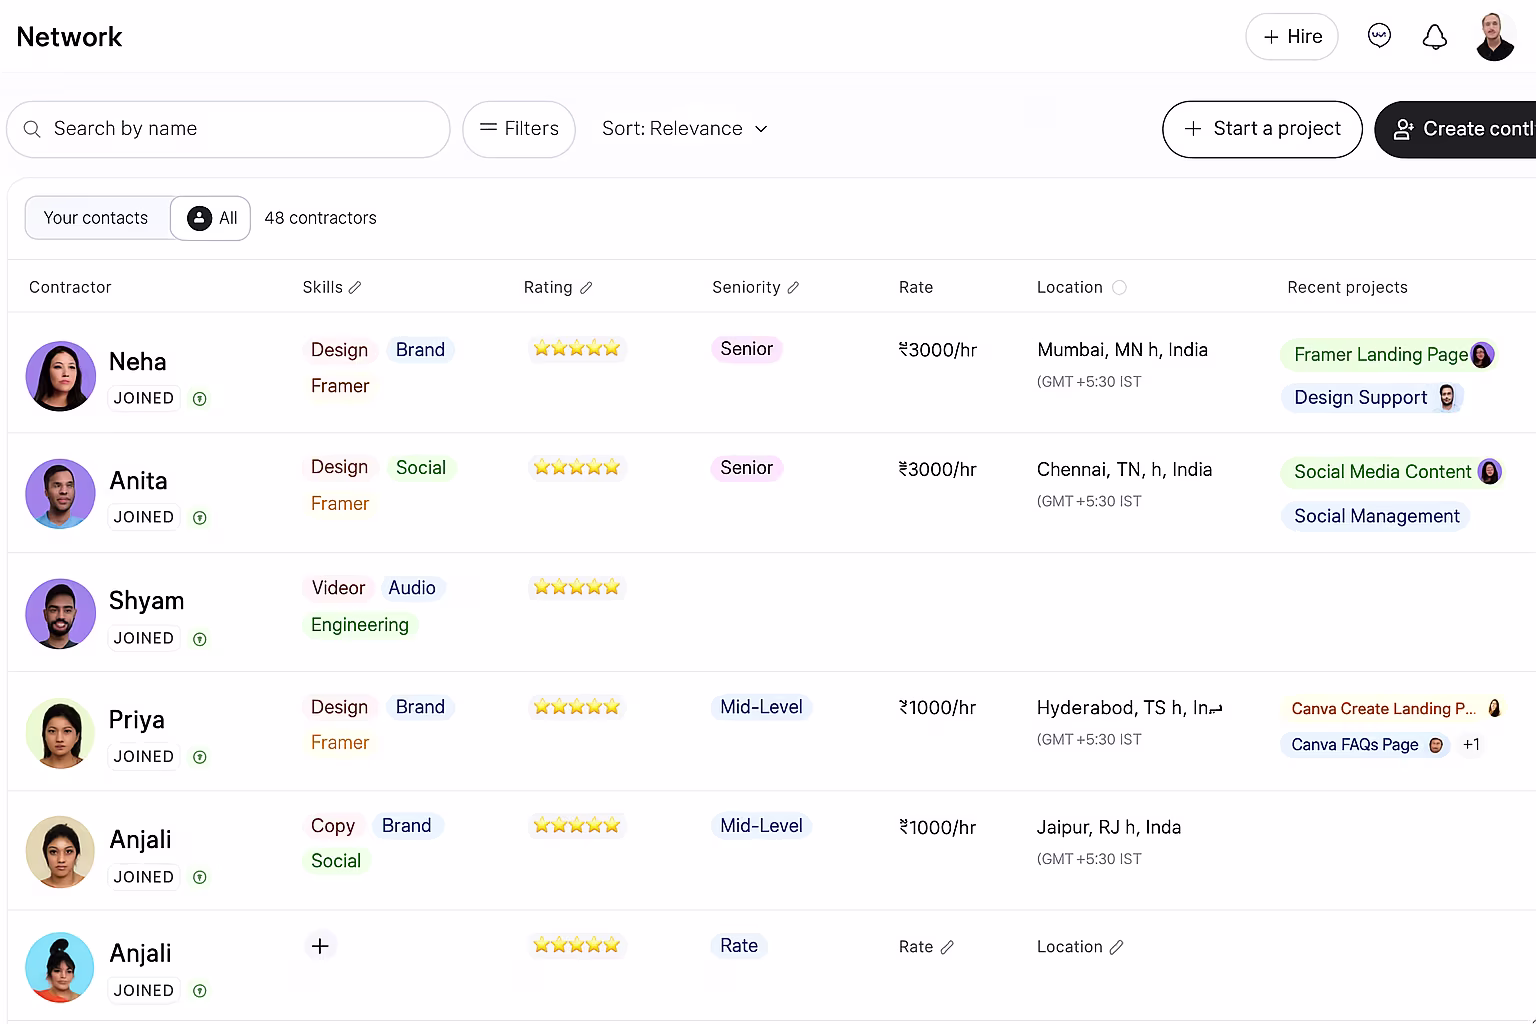The width and height of the screenshot is (1536, 1024).
Task: Click the Seniority column edit pencil
Action: [793, 288]
